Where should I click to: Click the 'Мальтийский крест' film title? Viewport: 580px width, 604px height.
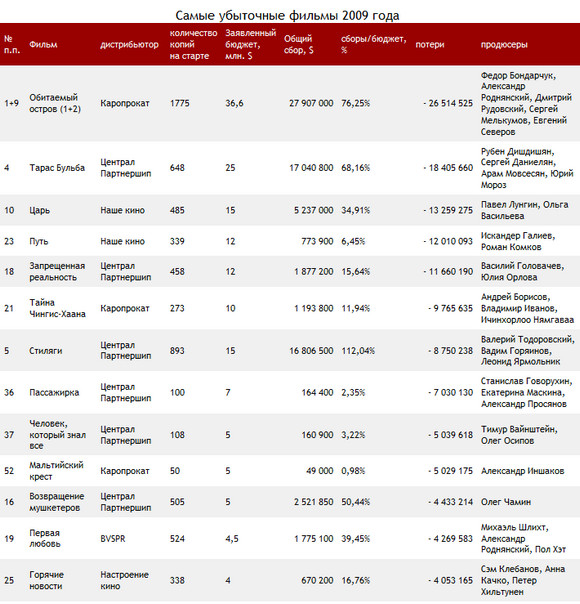[56, 471]
